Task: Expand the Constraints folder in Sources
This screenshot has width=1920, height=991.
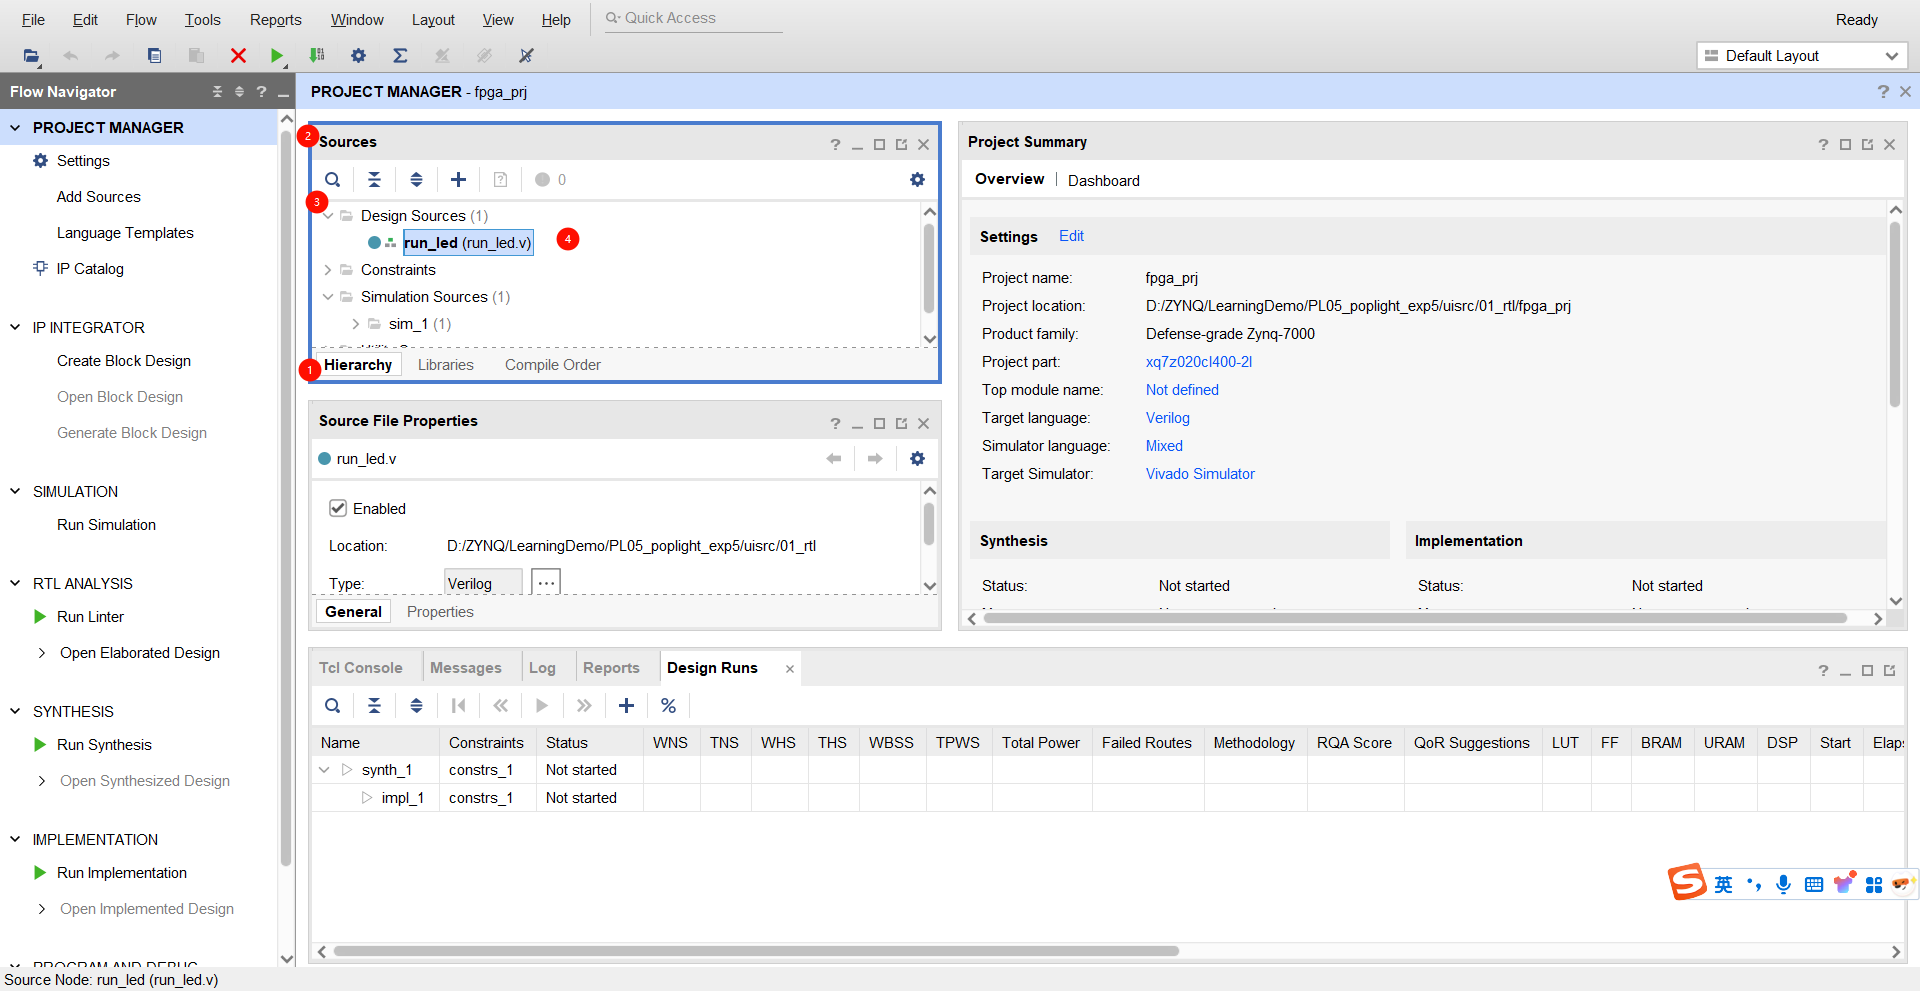Action: 328,270
